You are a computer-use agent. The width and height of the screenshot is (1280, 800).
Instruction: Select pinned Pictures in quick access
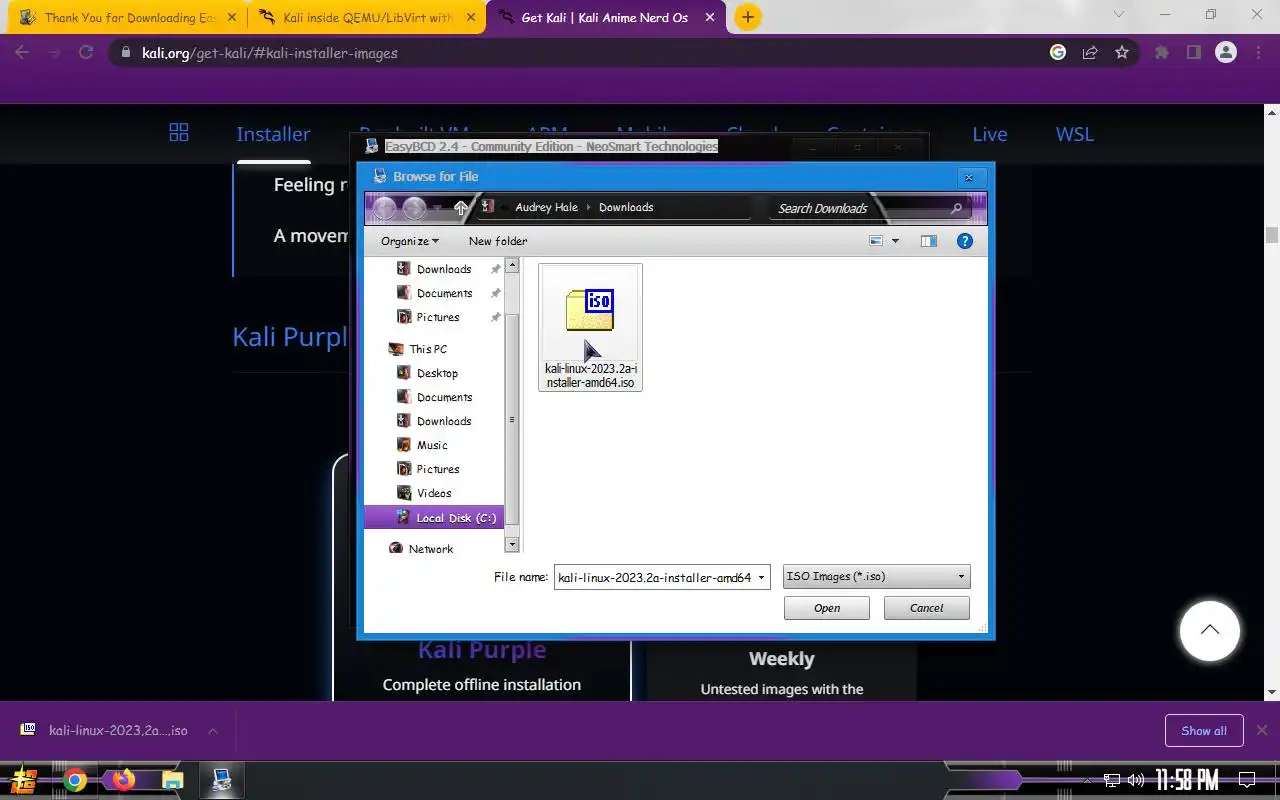click(x=438, y=317)
